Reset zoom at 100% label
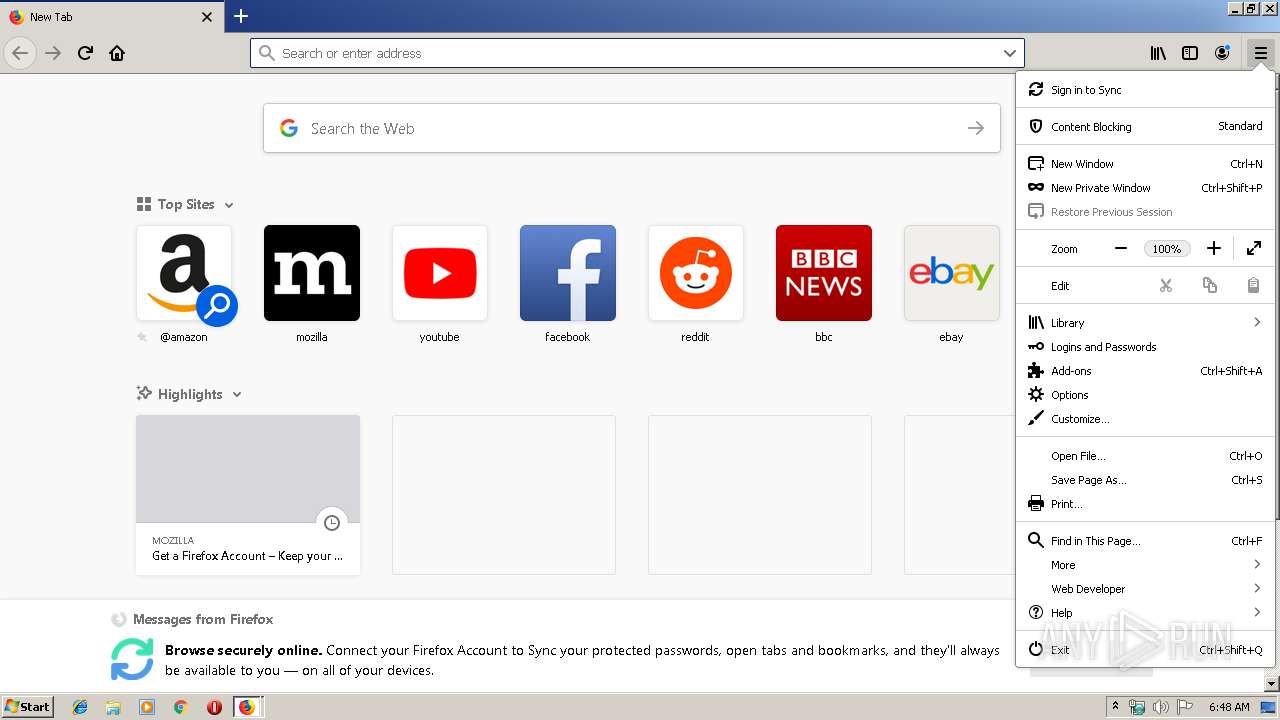 [x=1167, y=249]
